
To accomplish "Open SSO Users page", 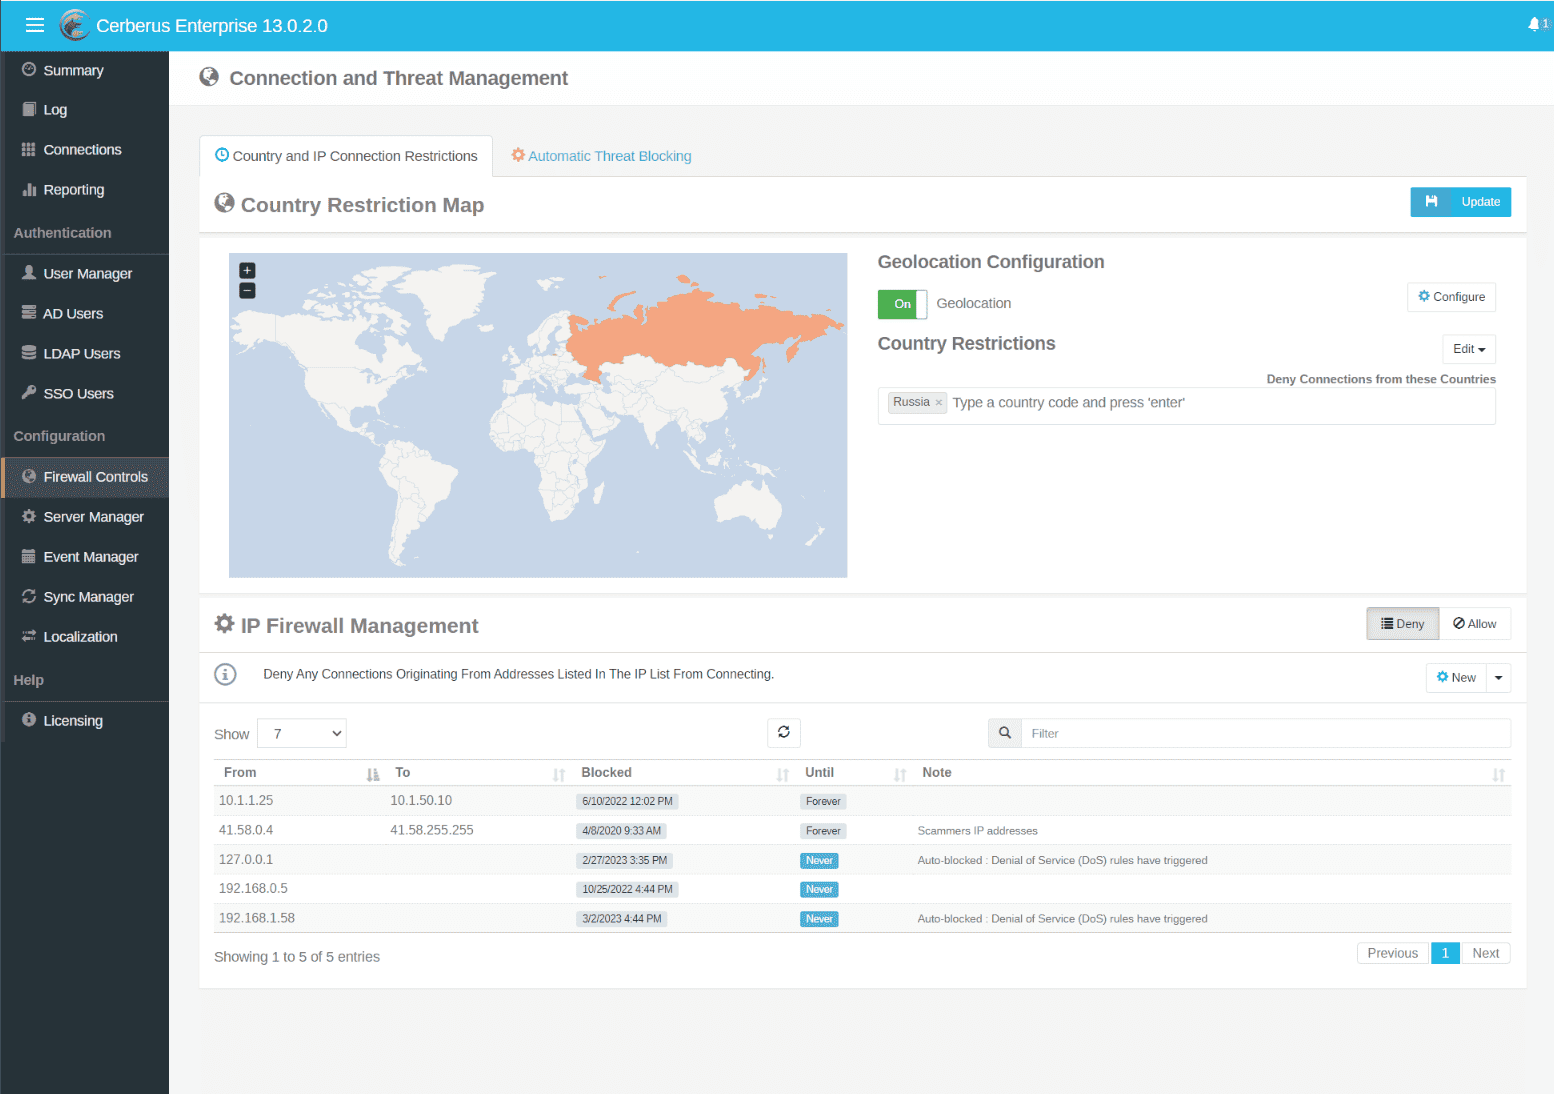I will (x=85, y=394).
